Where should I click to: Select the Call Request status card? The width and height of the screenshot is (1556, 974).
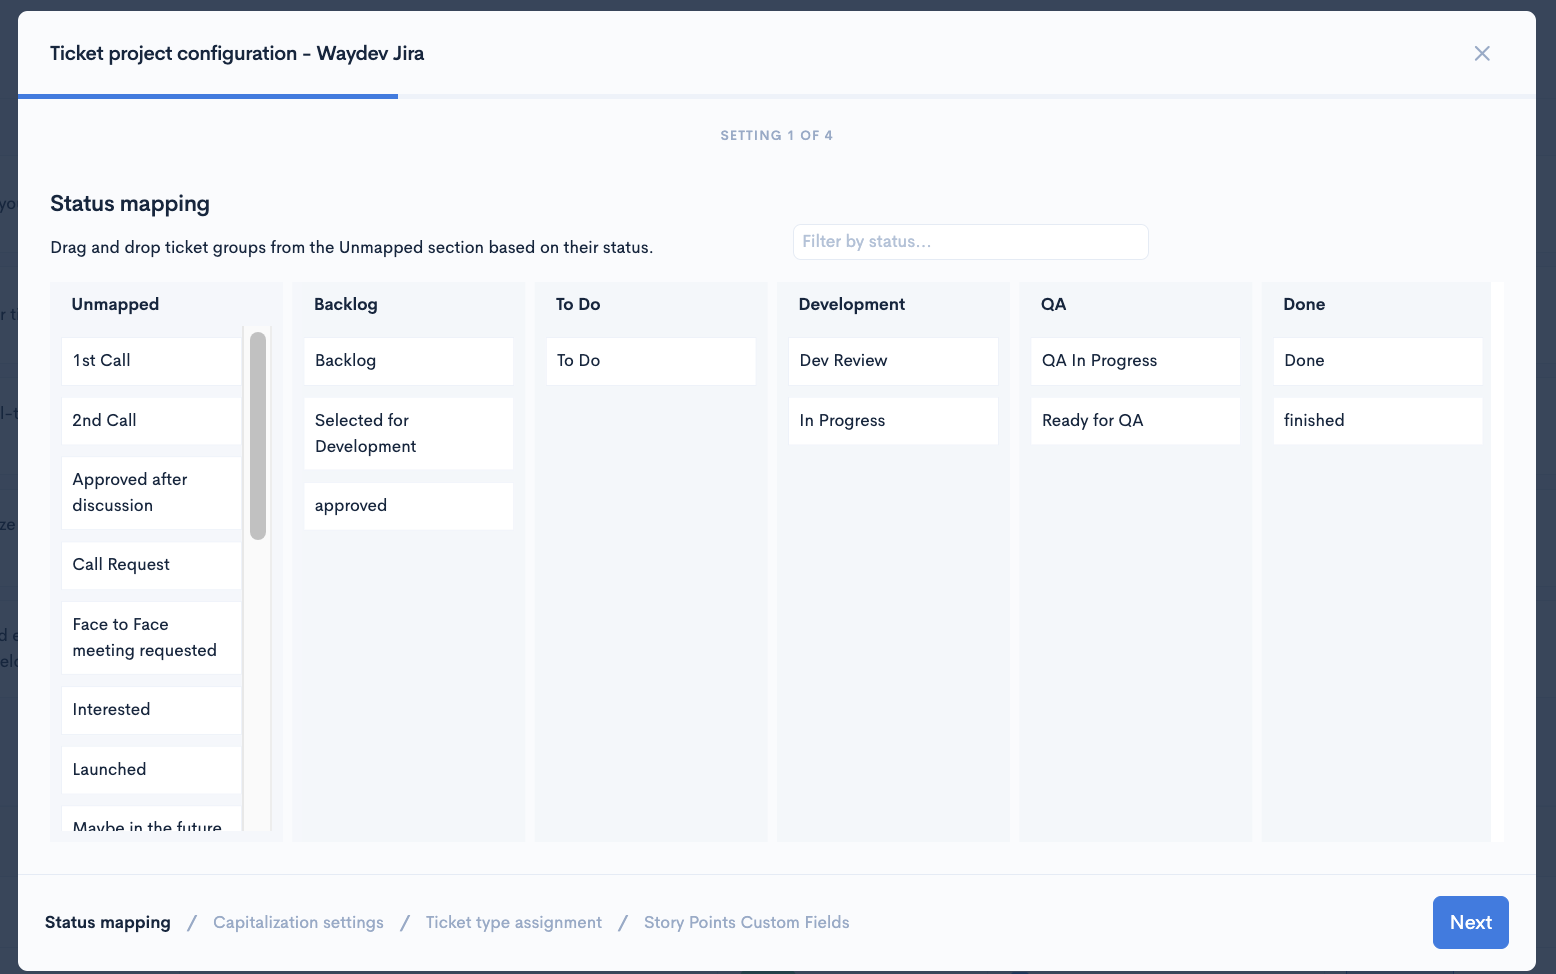coord(151,565)
